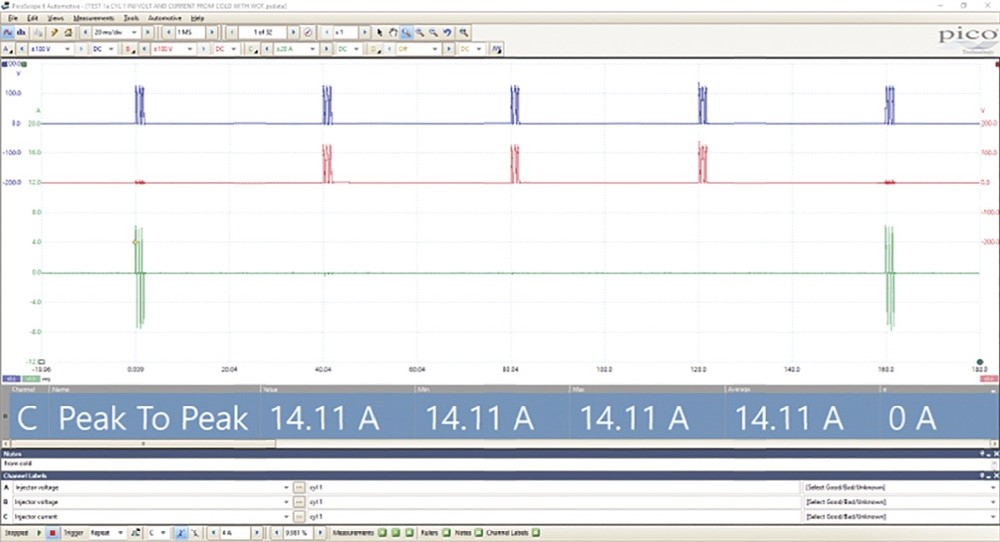Open channel C ±20 A range dropdown
The image size is (1000, 542).
295,48
